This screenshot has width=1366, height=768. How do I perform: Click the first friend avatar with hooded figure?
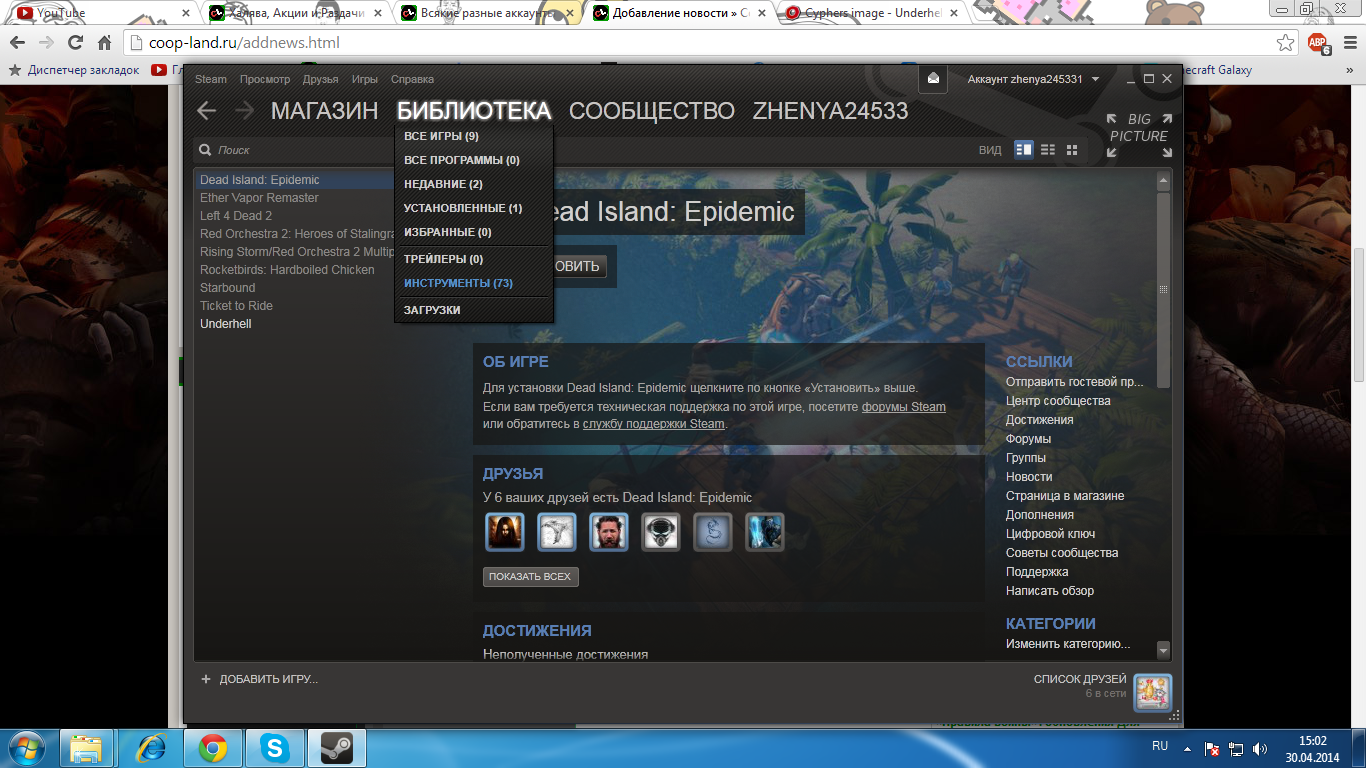coord(505,532)
